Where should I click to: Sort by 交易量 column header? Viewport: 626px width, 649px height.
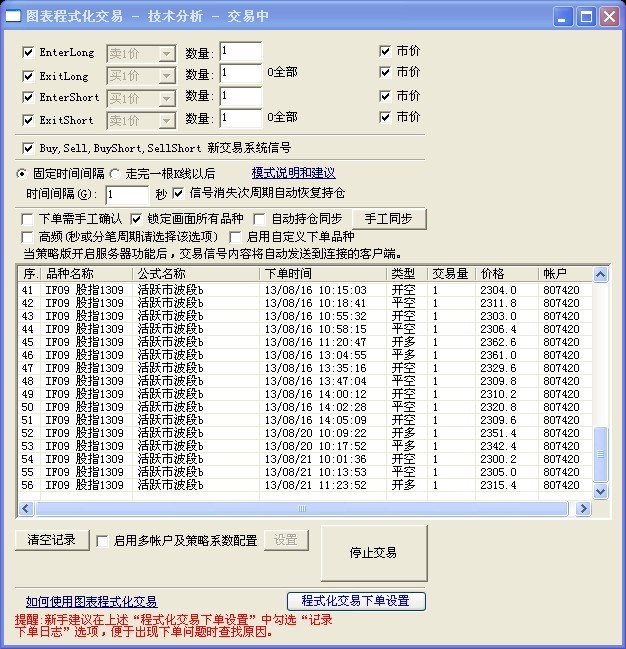tap(451, 274)
